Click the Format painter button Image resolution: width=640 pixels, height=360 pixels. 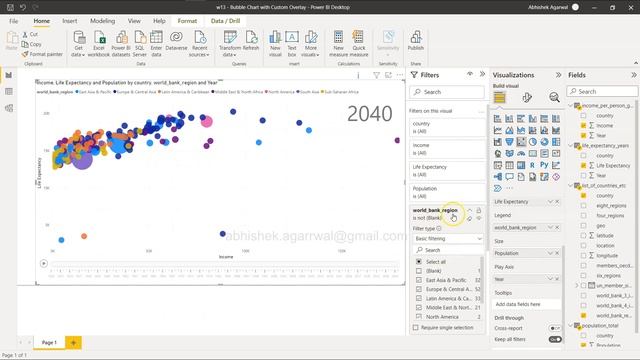coord(42,54)
